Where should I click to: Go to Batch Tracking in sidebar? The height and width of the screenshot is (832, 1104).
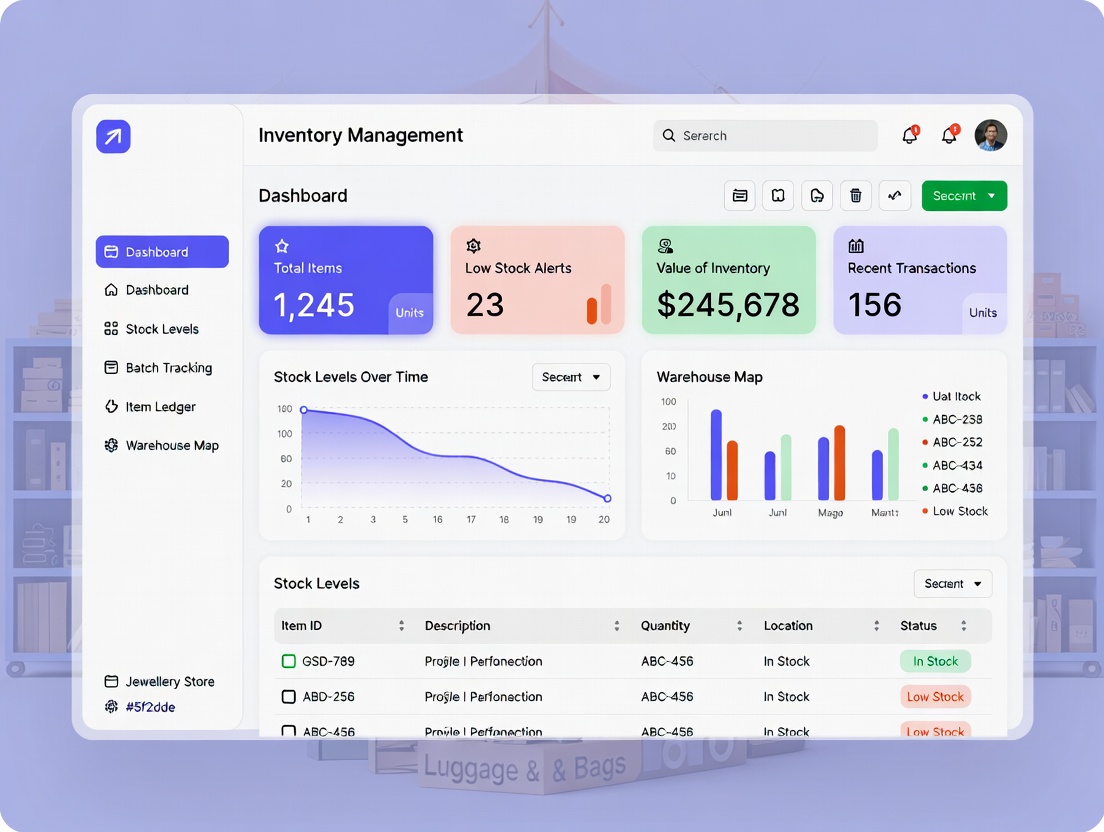[168, 368]
